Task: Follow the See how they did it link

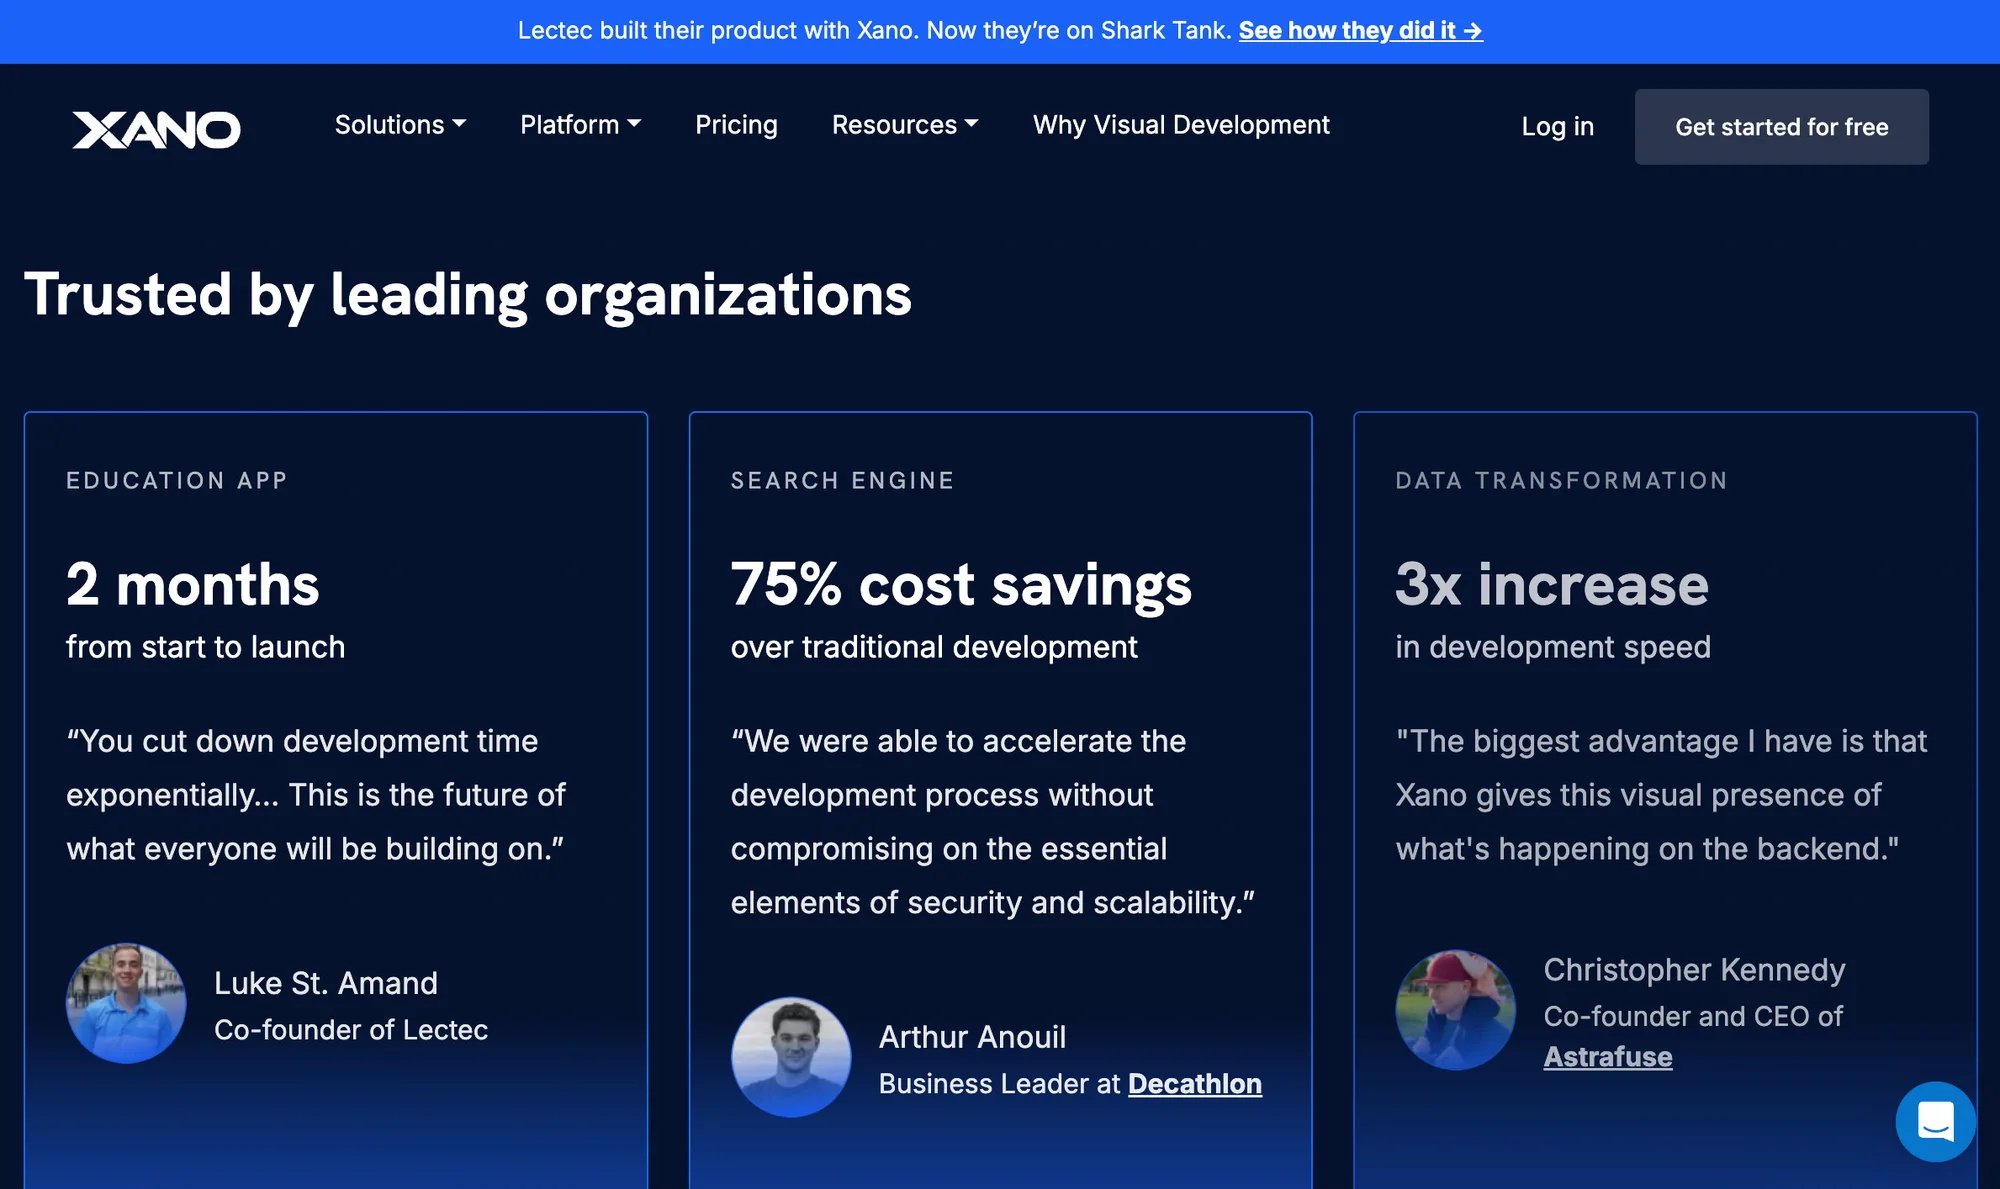Action: [1360, 31]
